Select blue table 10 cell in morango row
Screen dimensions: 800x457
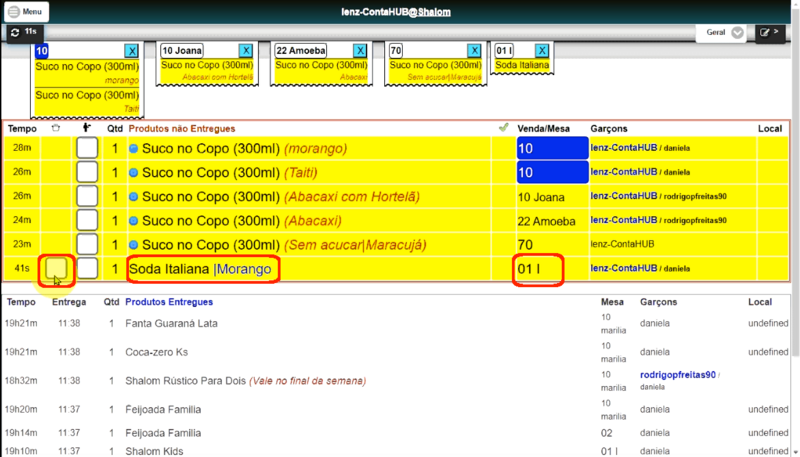pyautogui.click(x=553, y=148)
